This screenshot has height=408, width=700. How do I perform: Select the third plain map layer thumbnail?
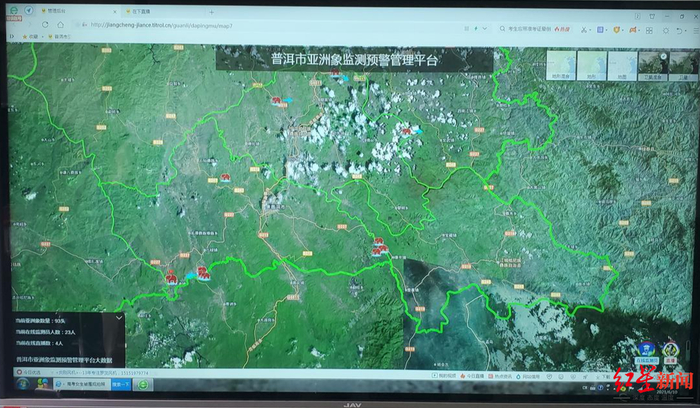pyautogui.click(x=622, y=66)
